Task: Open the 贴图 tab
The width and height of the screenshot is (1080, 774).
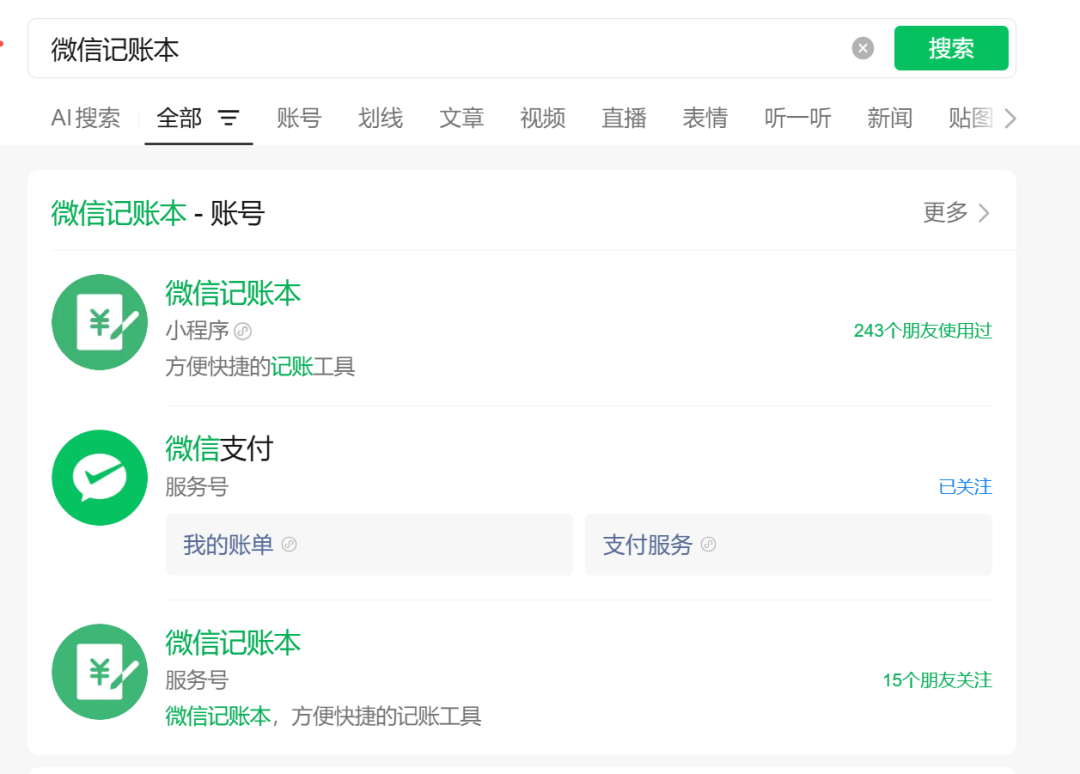Action: pos(970,118)
